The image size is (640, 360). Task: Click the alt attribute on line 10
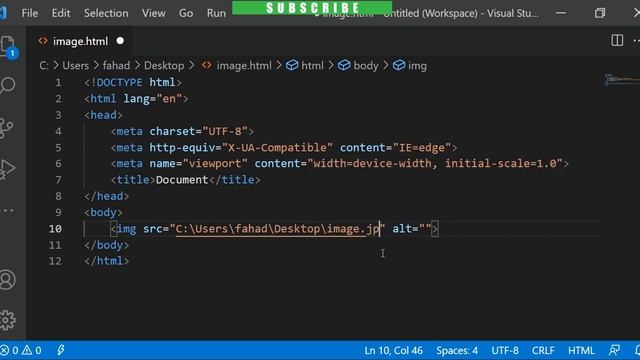tap(412, 229)
